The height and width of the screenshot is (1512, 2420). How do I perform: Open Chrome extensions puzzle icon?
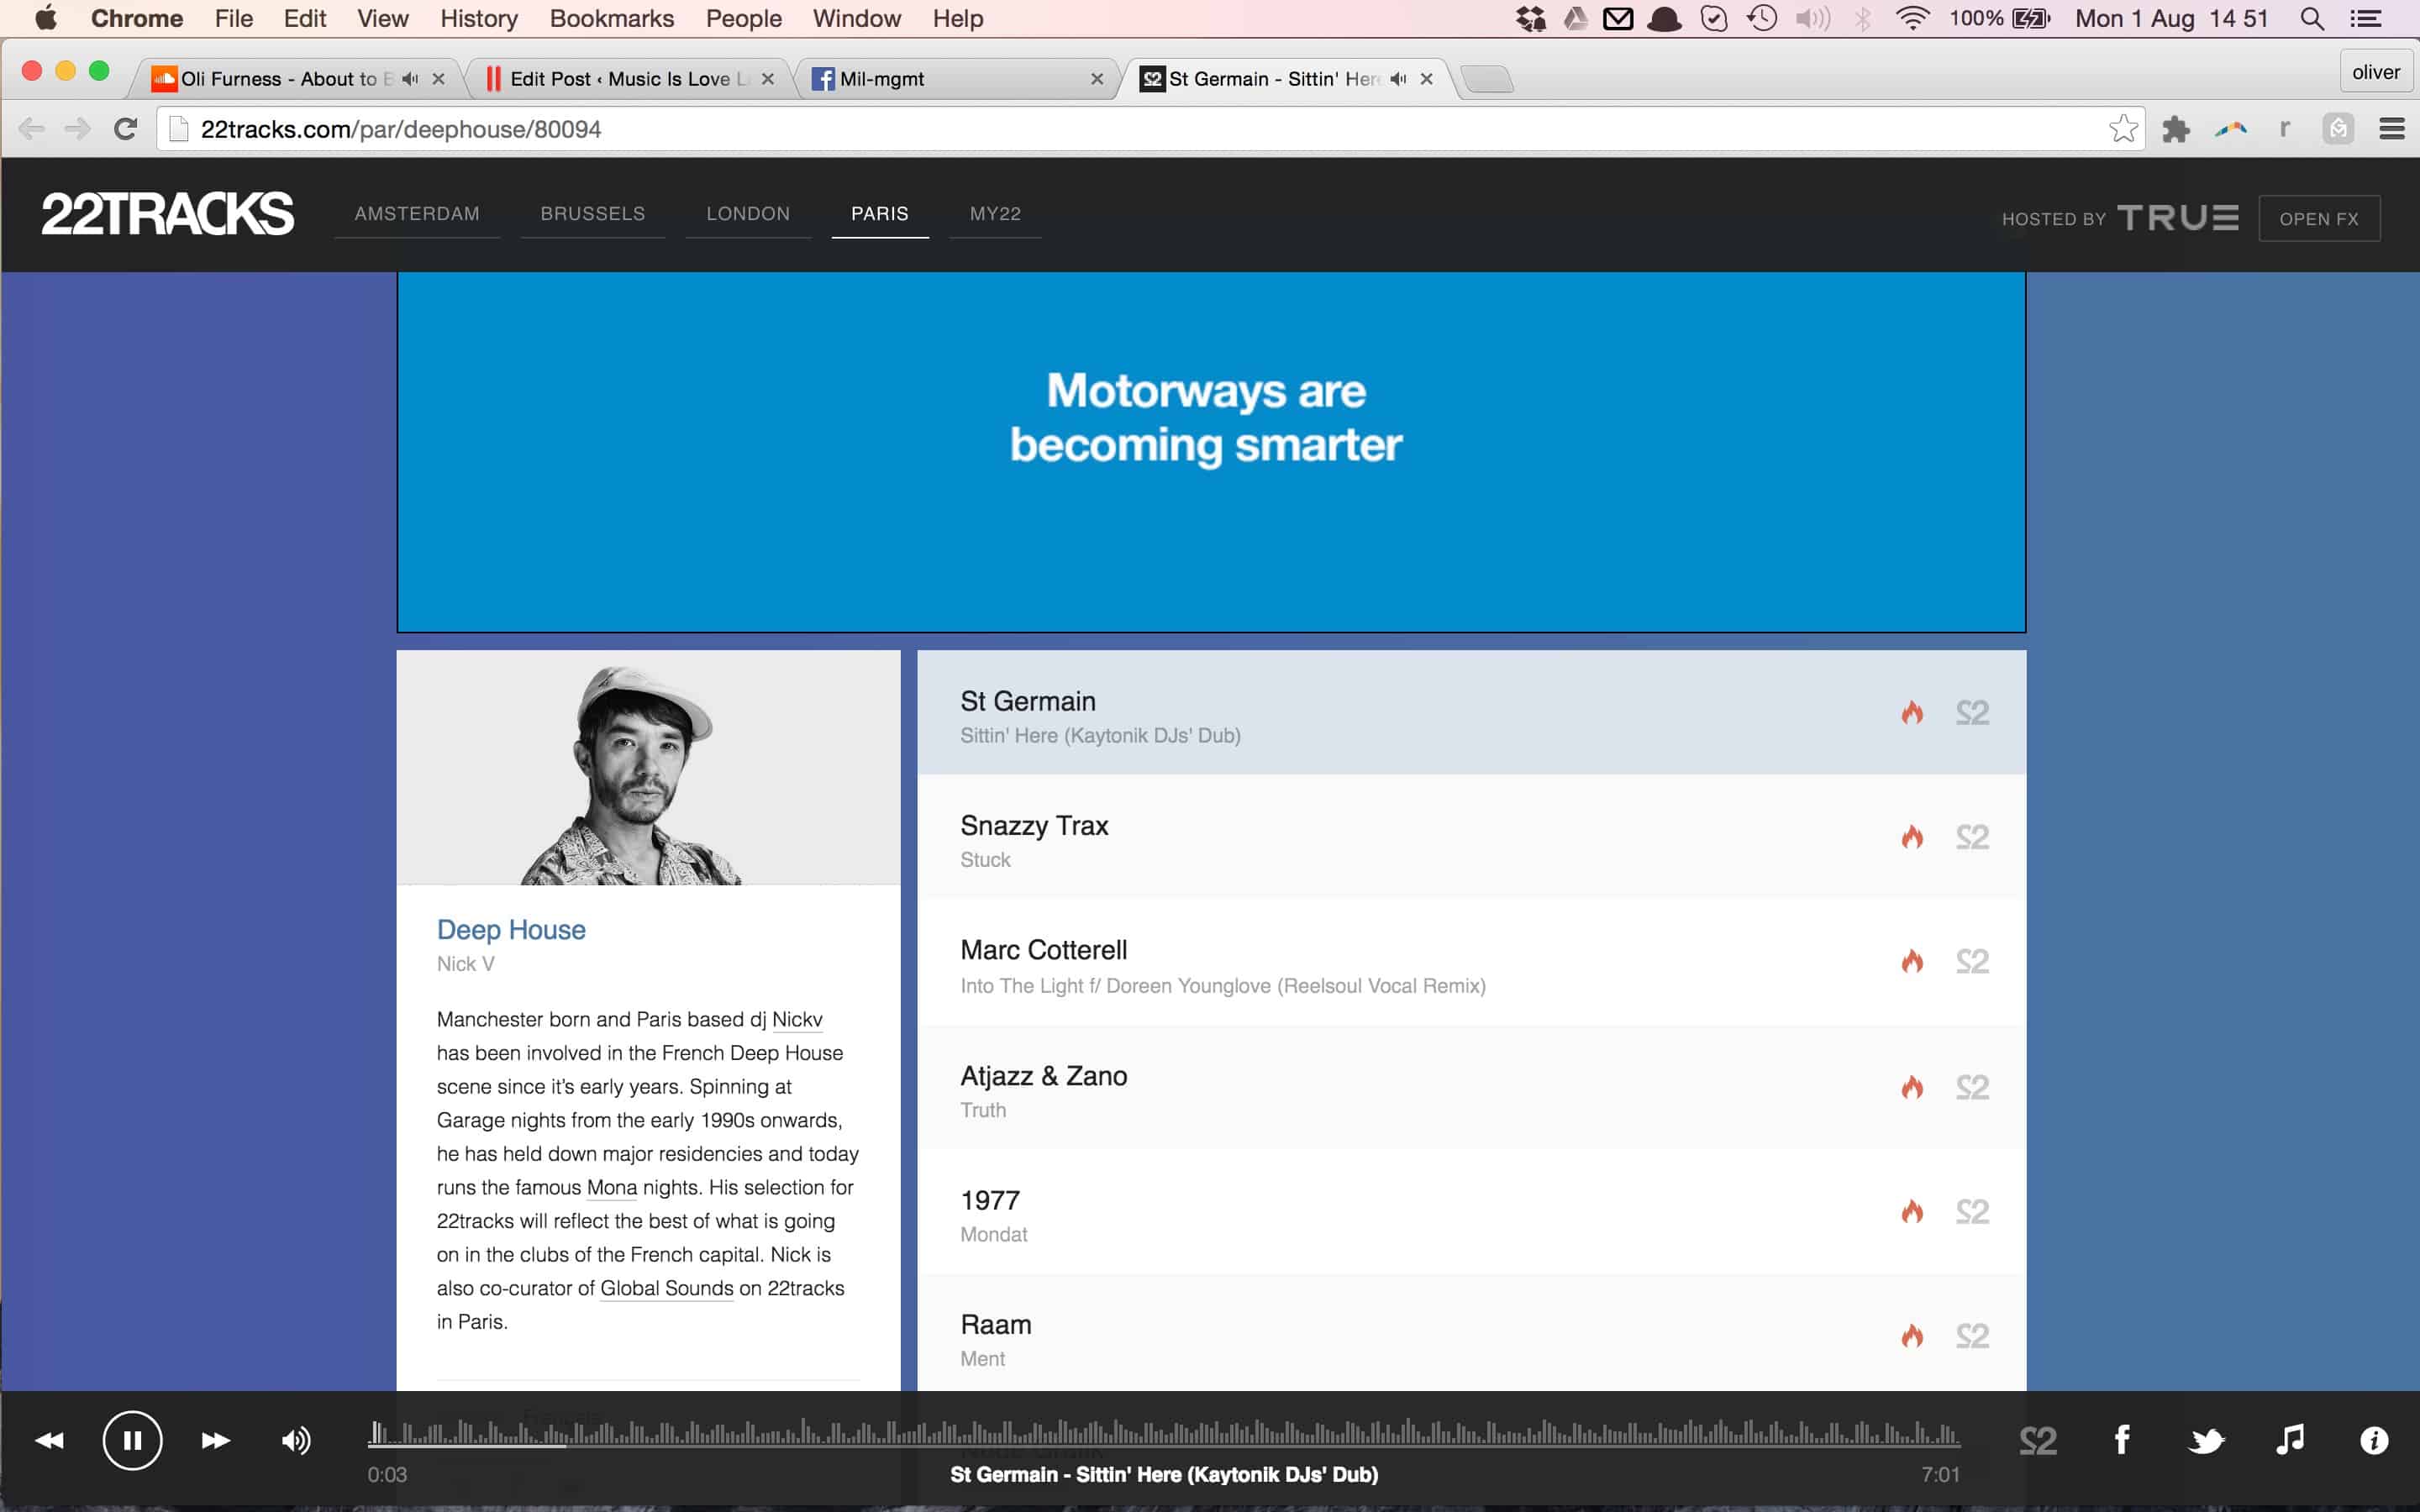coord(2176,129)
